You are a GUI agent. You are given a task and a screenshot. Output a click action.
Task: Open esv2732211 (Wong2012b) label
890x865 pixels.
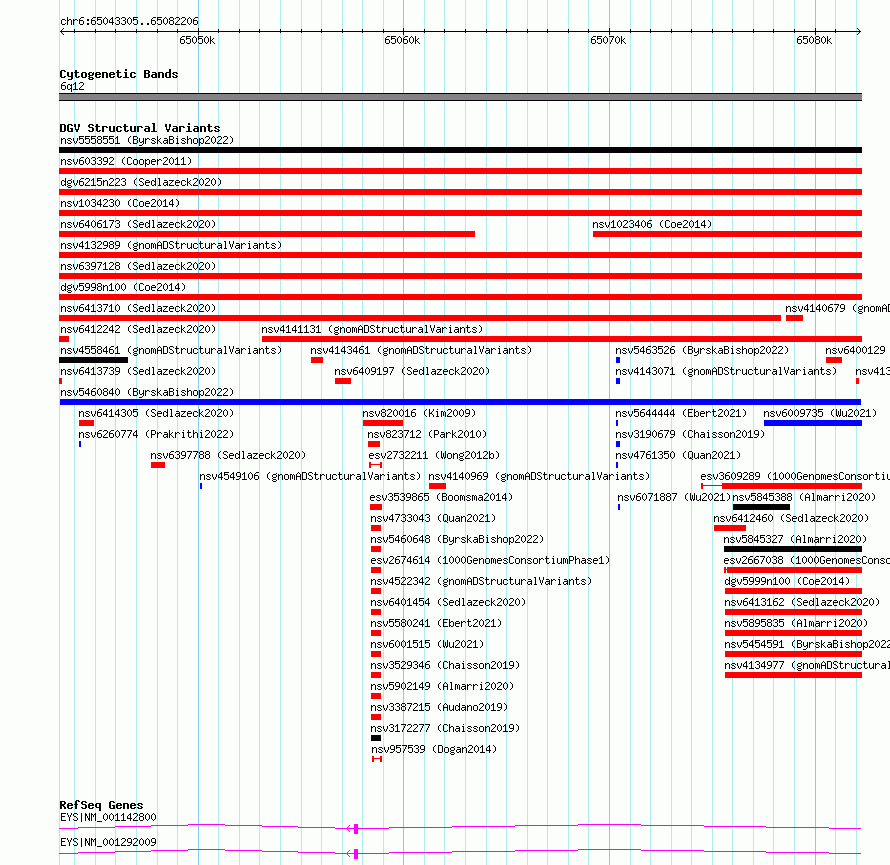[x=434, y=455]
